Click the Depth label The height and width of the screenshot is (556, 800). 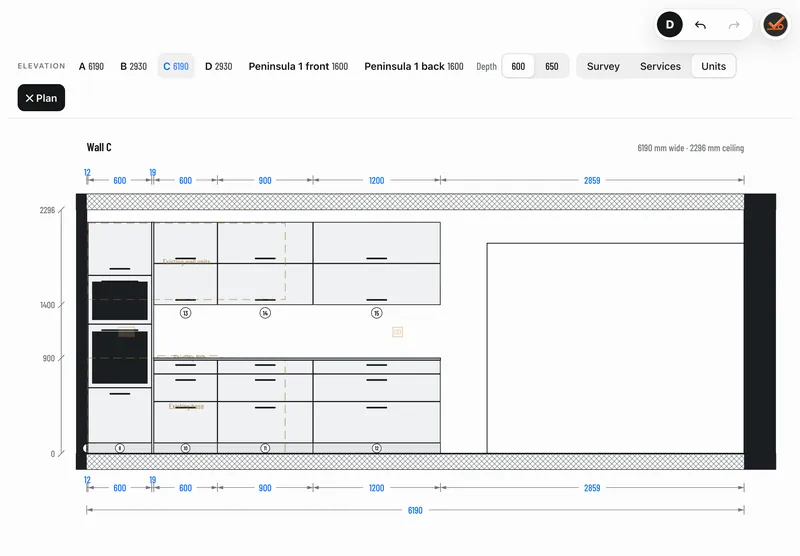pos(486,66)
